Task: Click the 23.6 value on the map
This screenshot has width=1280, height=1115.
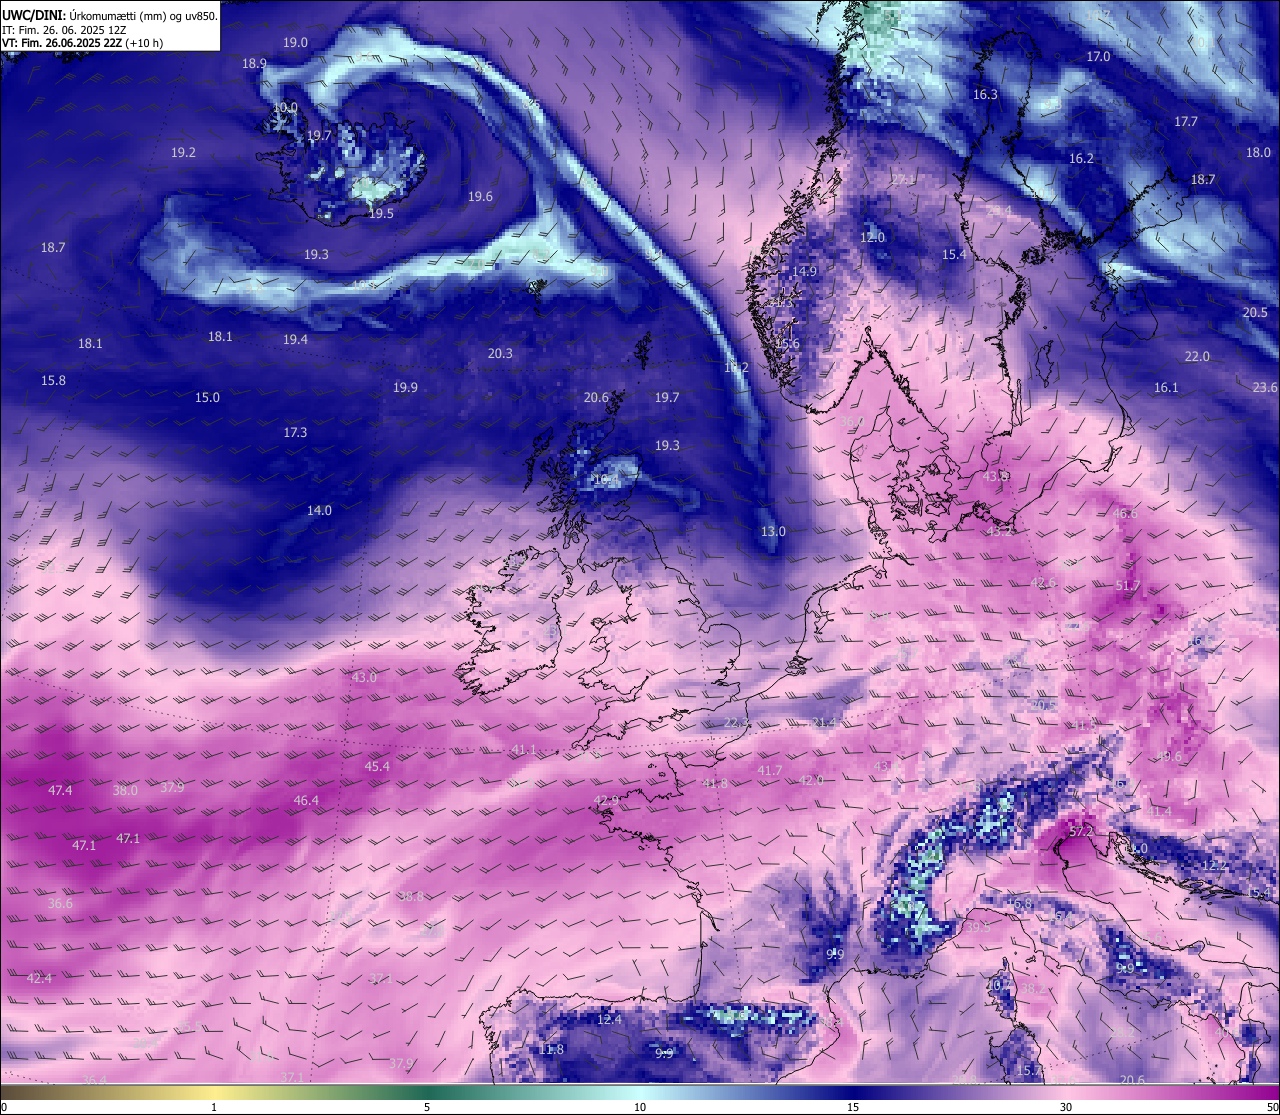Action: (x=1265, y=387)
